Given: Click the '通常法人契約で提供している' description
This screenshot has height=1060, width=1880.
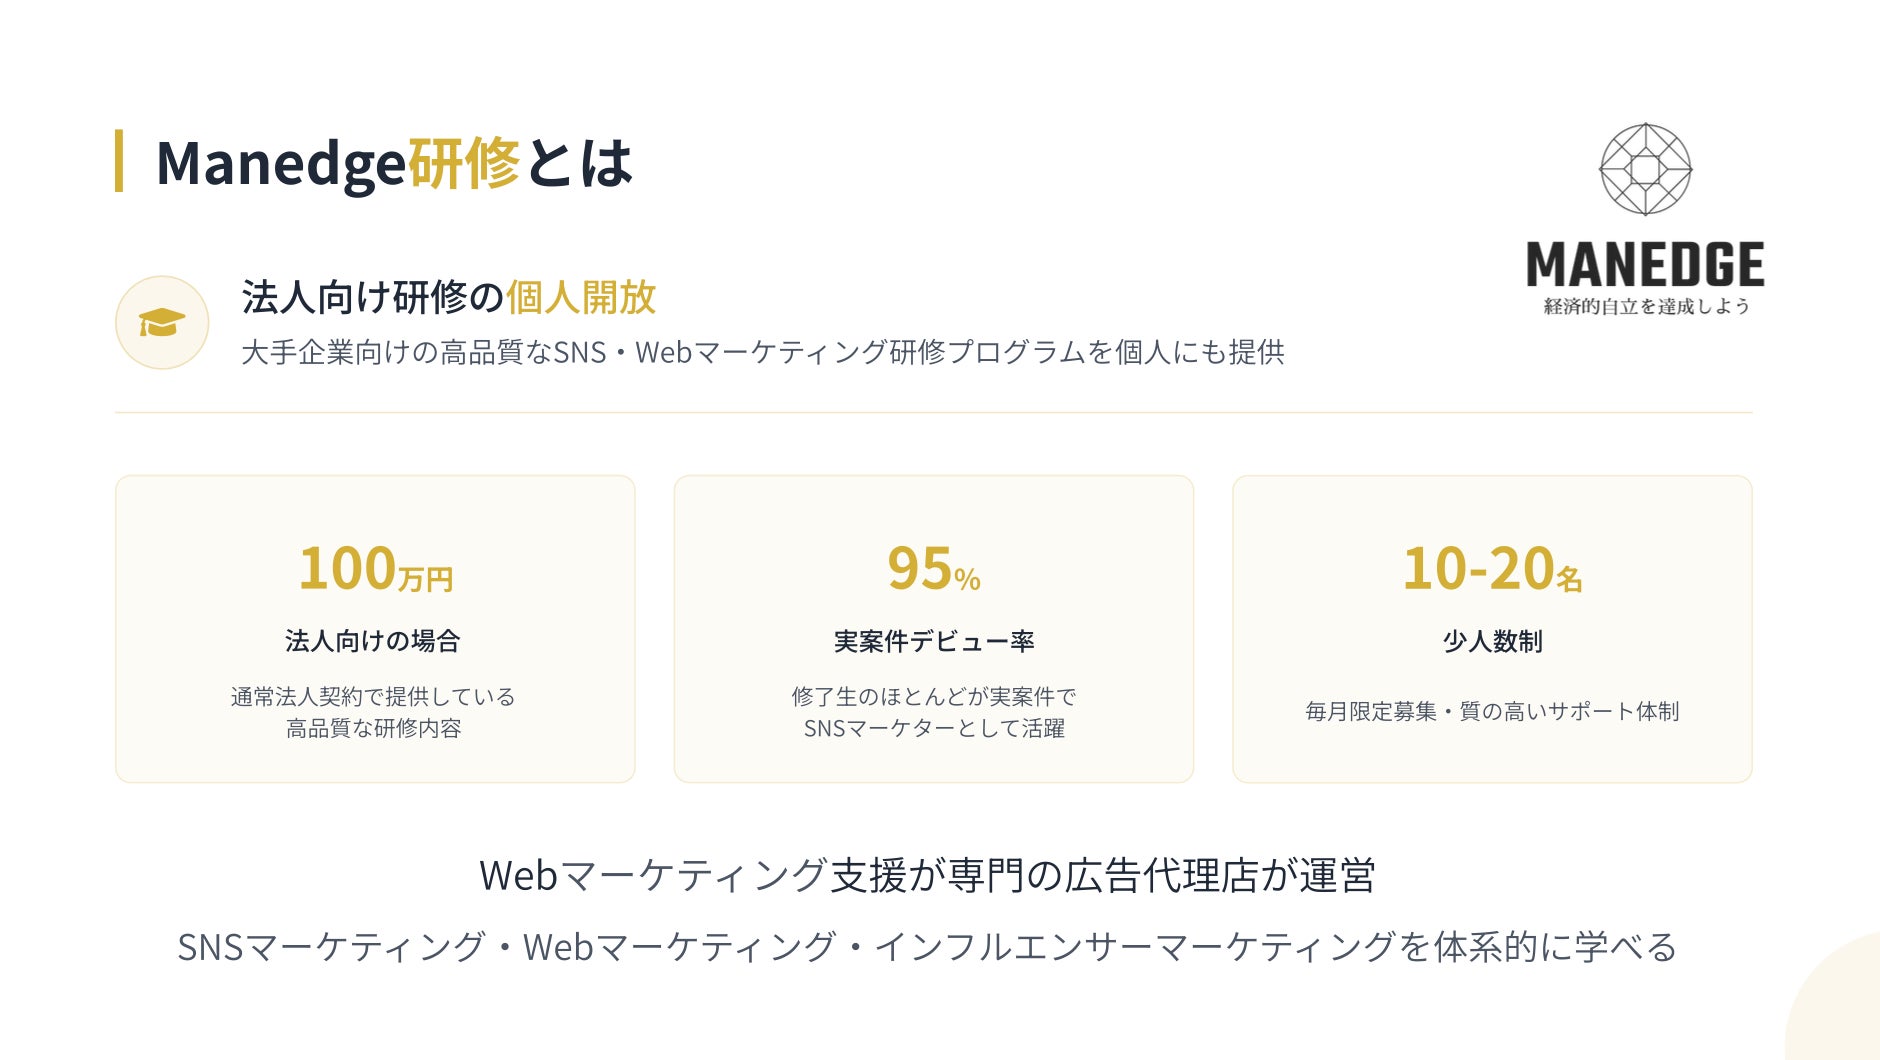Looking at the screenshot, I should click(373, 697).
